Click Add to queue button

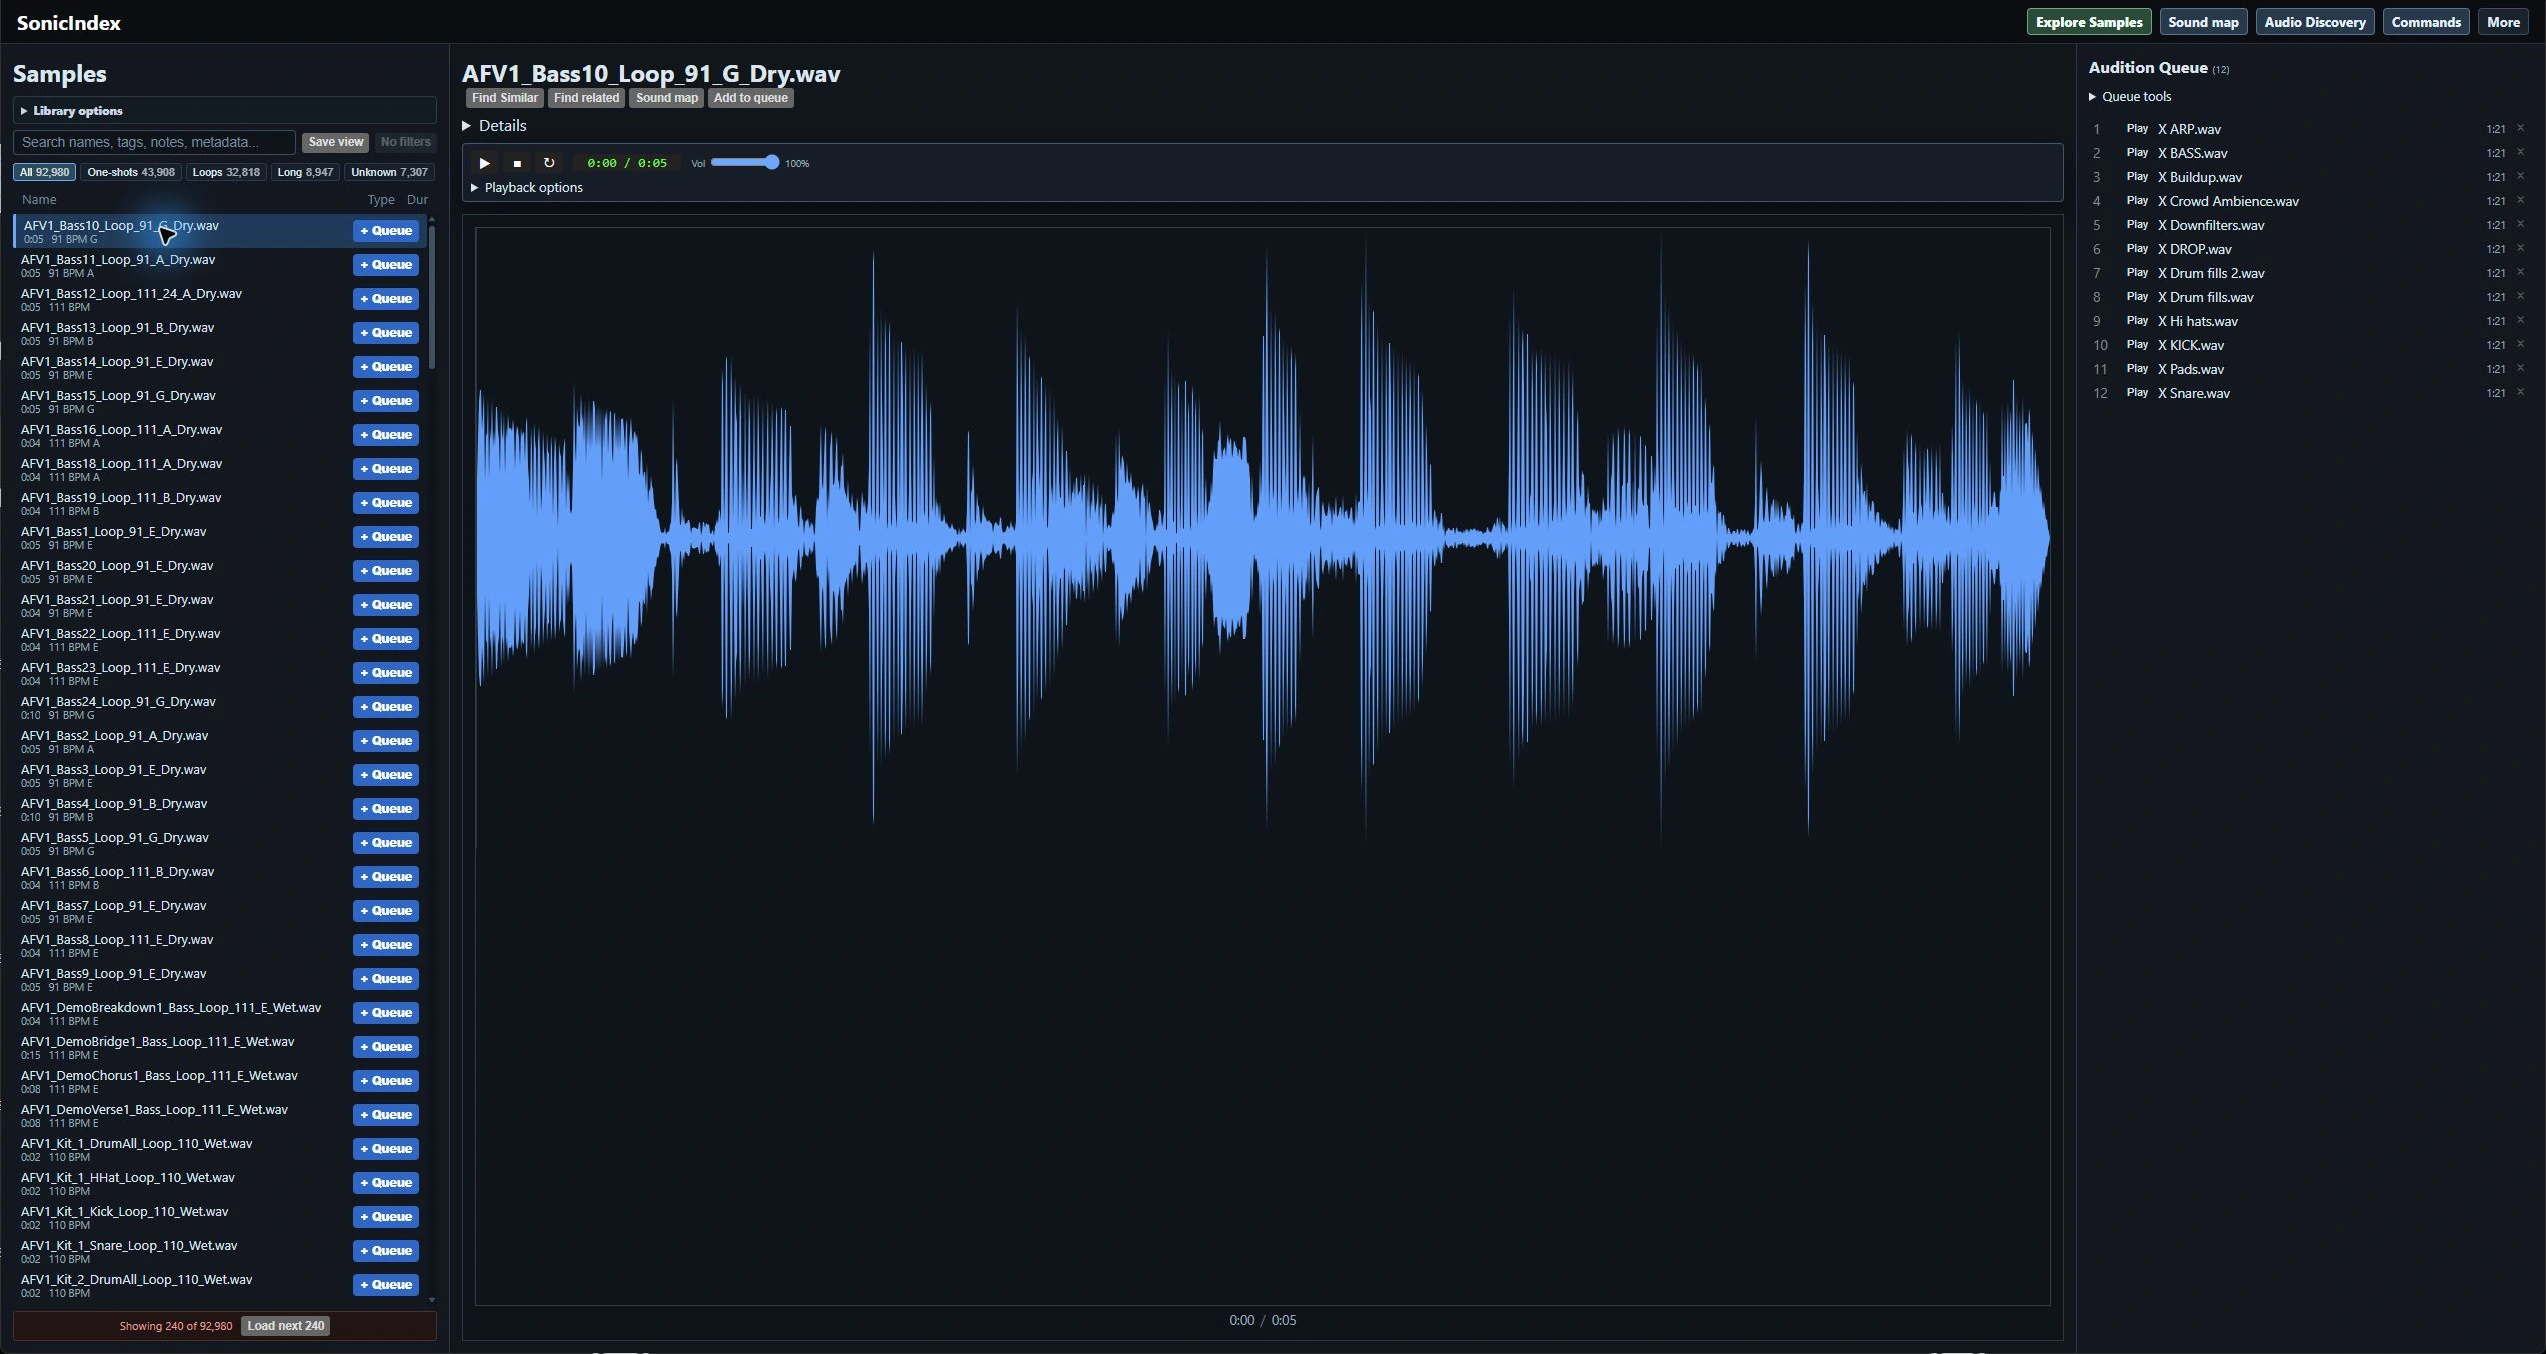point(751,98)
